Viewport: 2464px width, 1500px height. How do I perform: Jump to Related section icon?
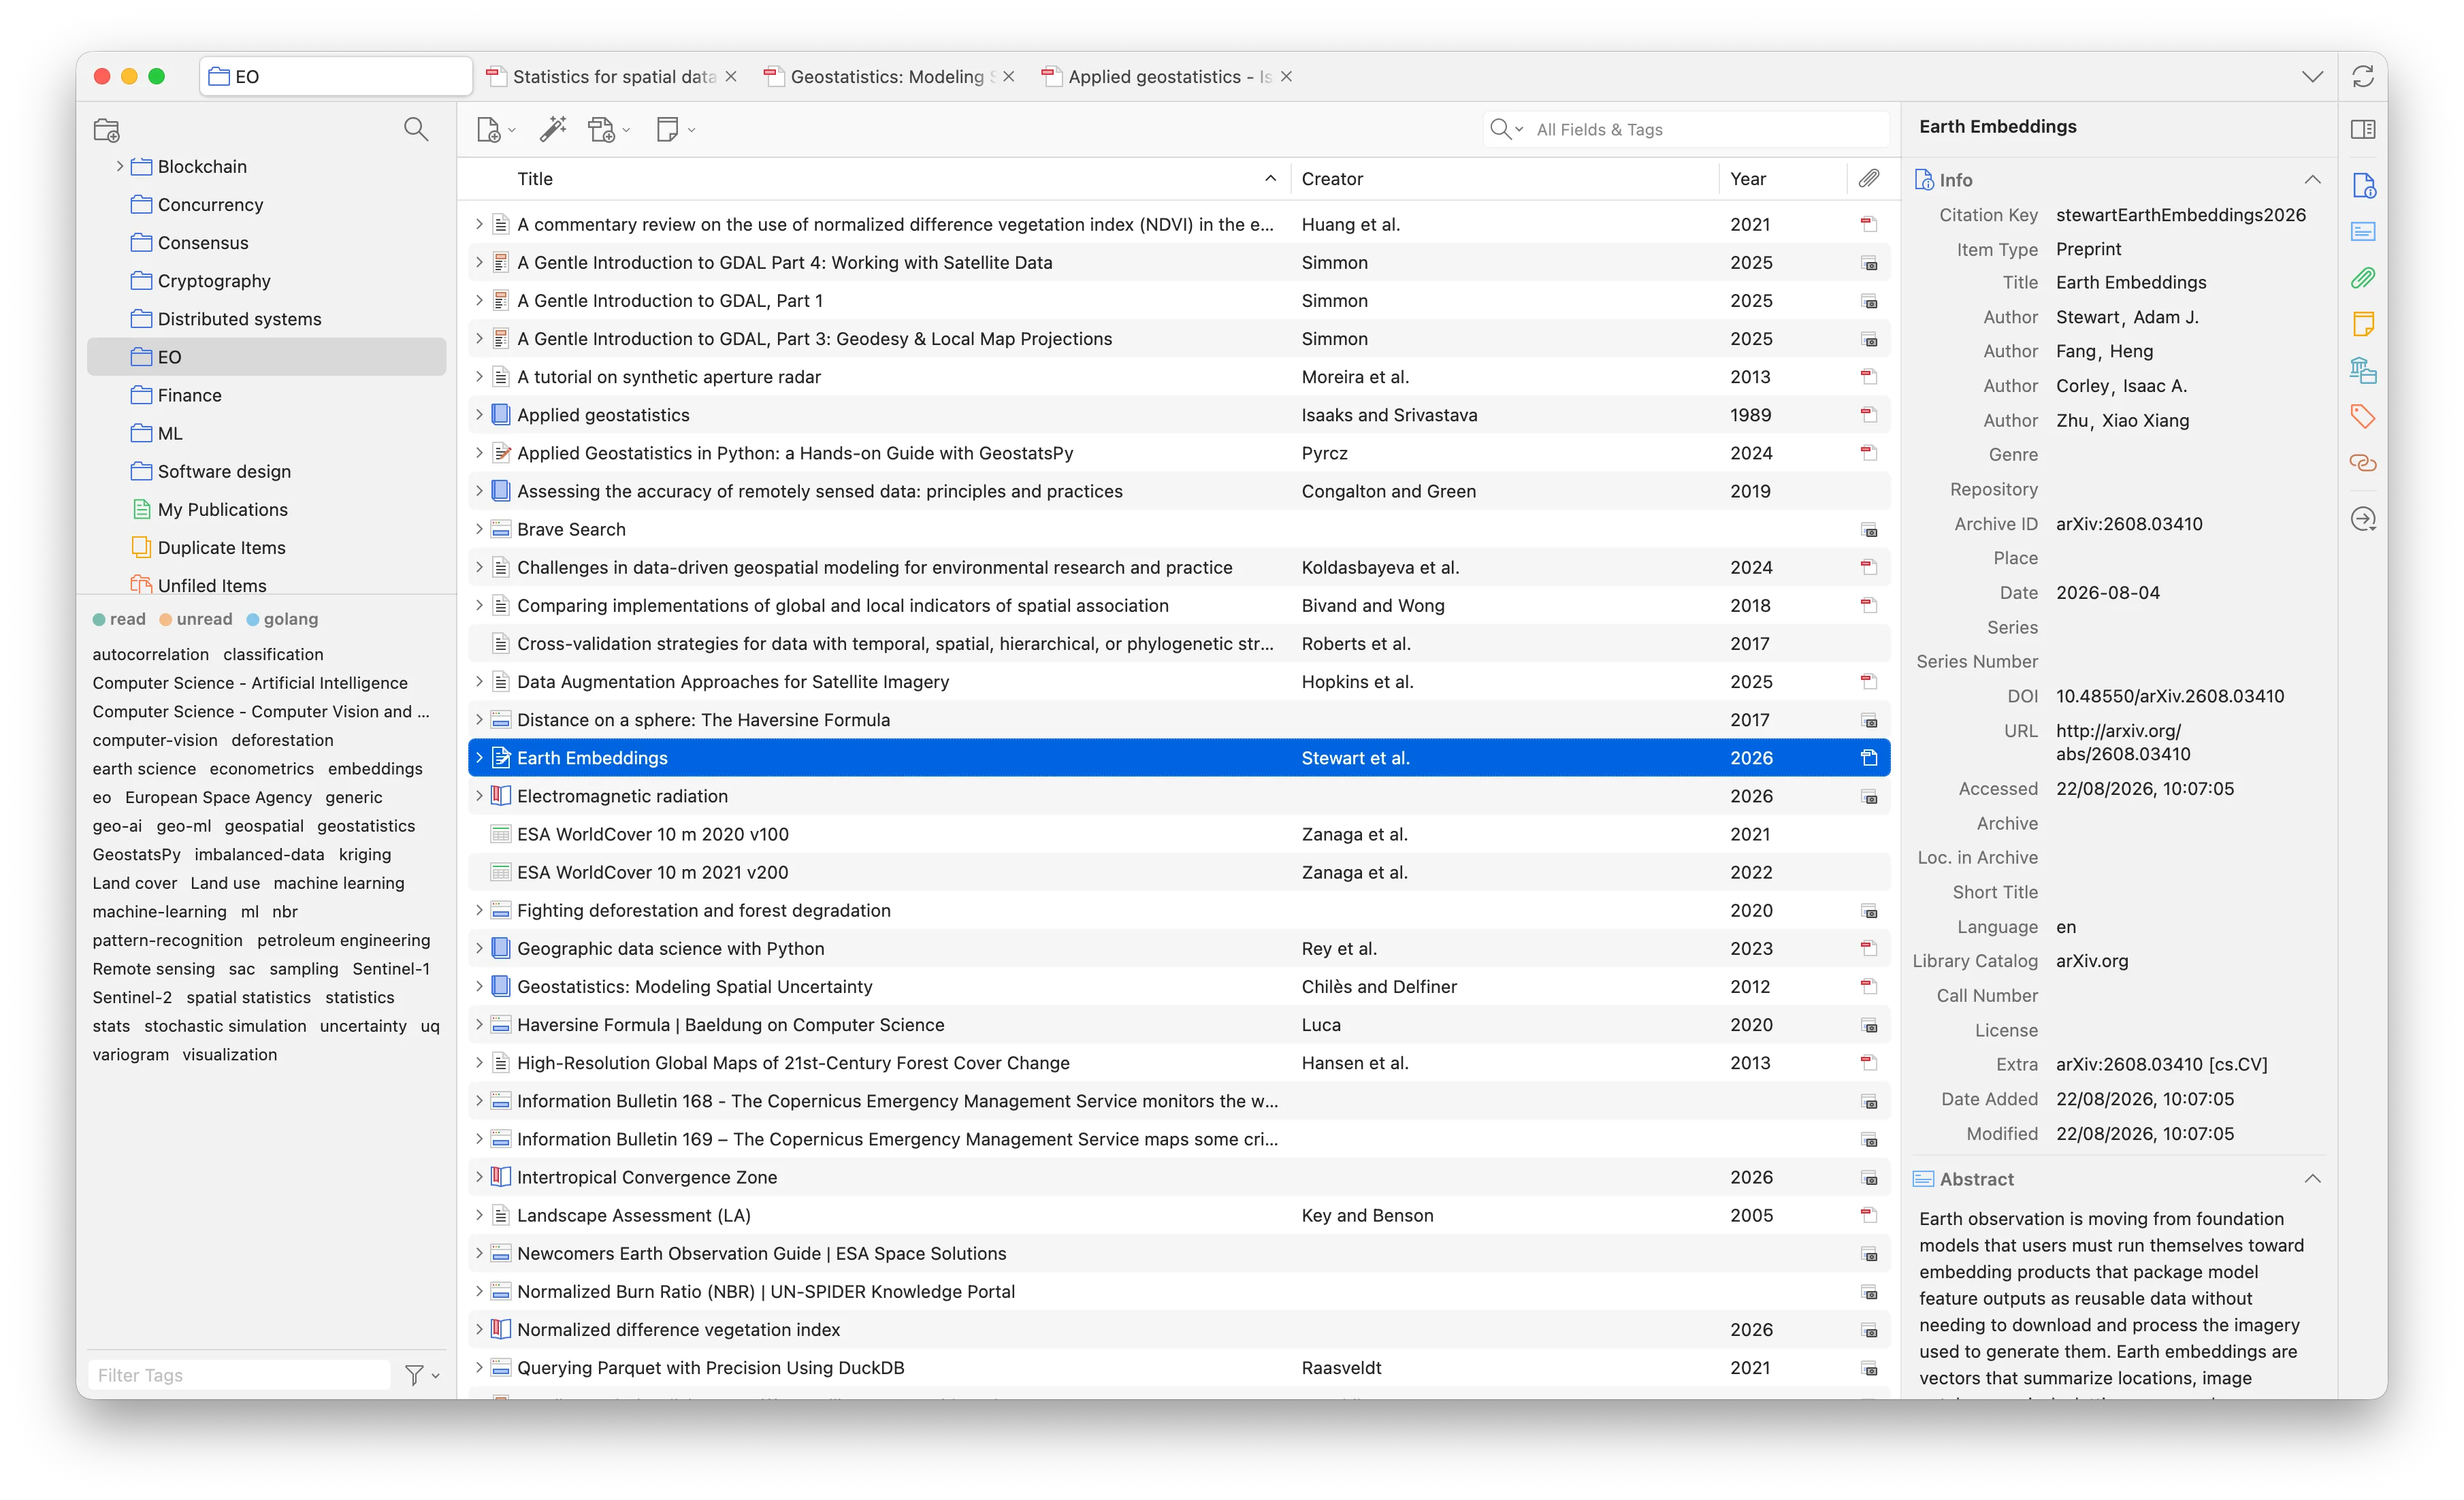tap(2363, 463)
